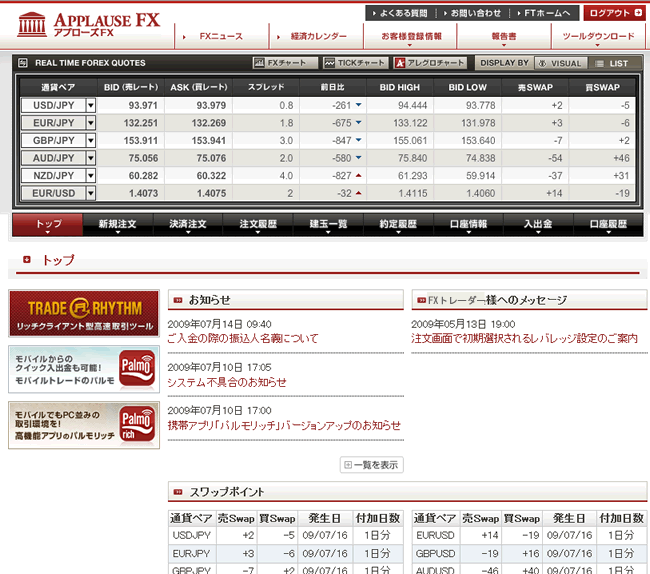Click the Palmo rich app icon banner
Viewport: 650px width, 574px height.
pyautogui.click(x=84, y=425)
